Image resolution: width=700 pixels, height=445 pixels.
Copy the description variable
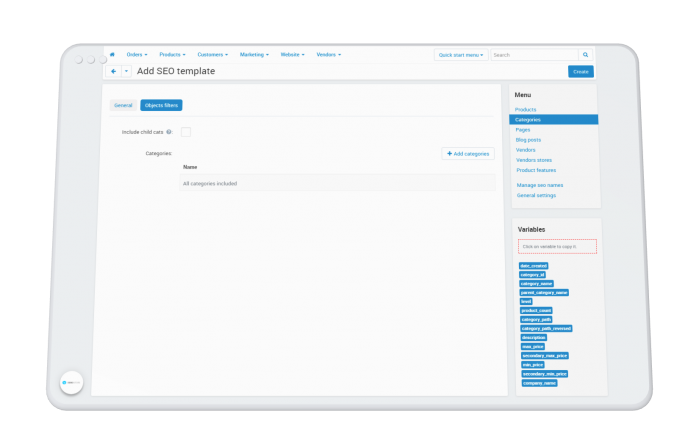534,337
